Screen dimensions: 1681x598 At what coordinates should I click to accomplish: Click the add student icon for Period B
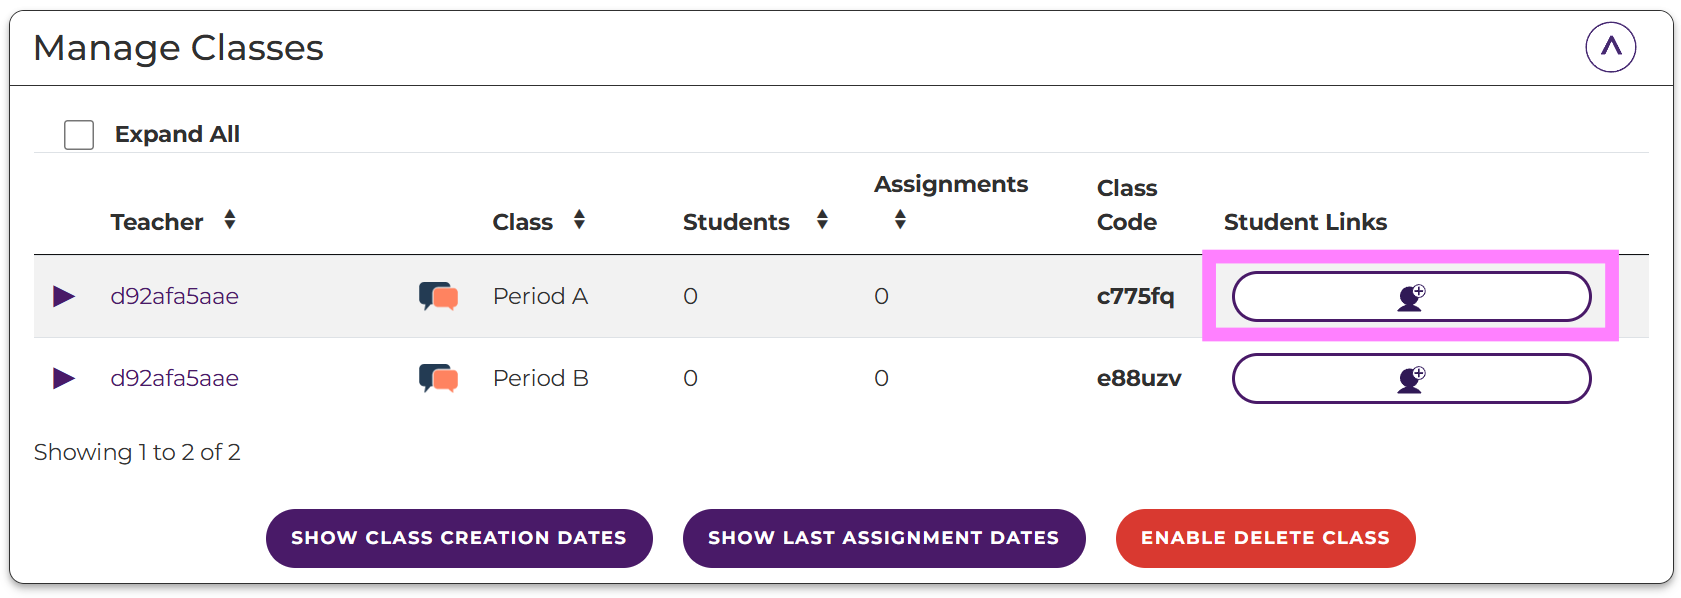(x=1410, y=379)
